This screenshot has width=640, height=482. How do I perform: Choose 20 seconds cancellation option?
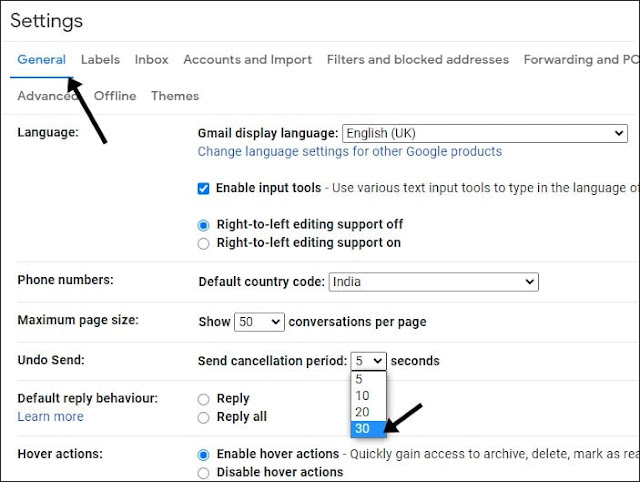point(368,412)
